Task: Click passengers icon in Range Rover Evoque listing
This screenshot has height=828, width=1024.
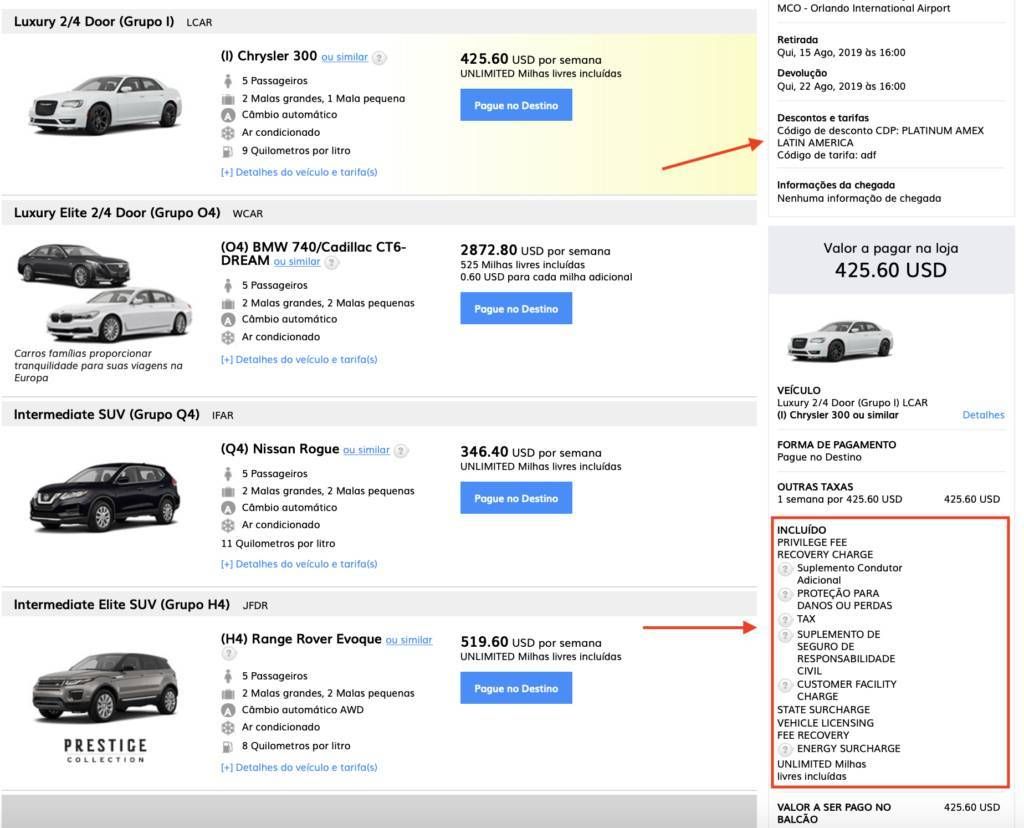Action: pos(228,676)
